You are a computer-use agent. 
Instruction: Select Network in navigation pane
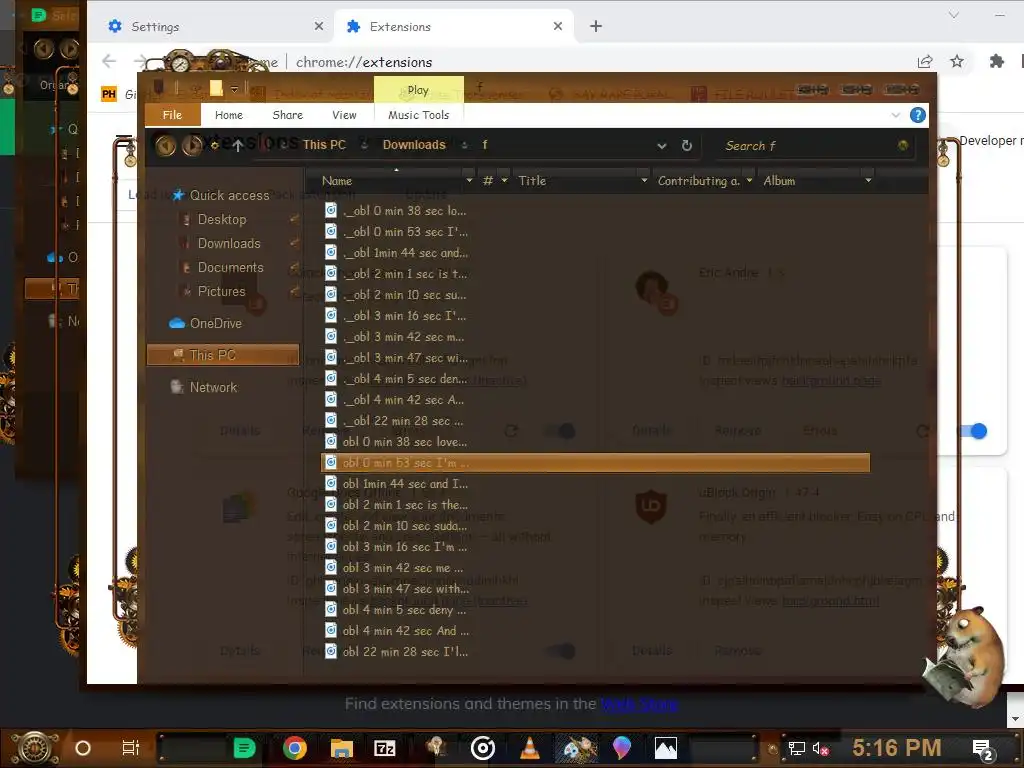(213, 387)
